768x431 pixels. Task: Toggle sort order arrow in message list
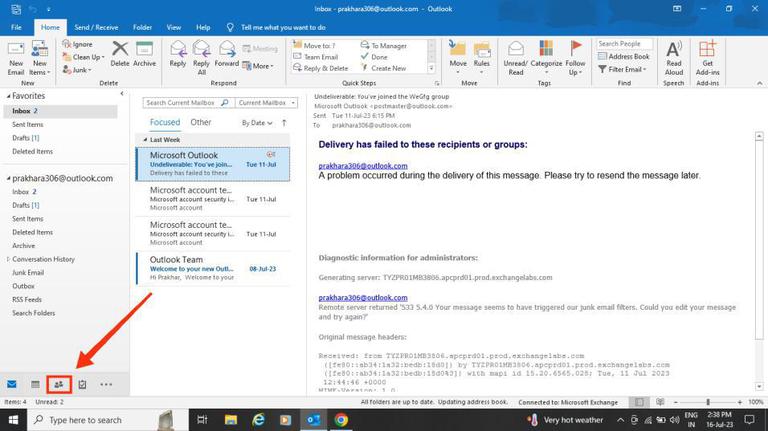tap(284, 123)
